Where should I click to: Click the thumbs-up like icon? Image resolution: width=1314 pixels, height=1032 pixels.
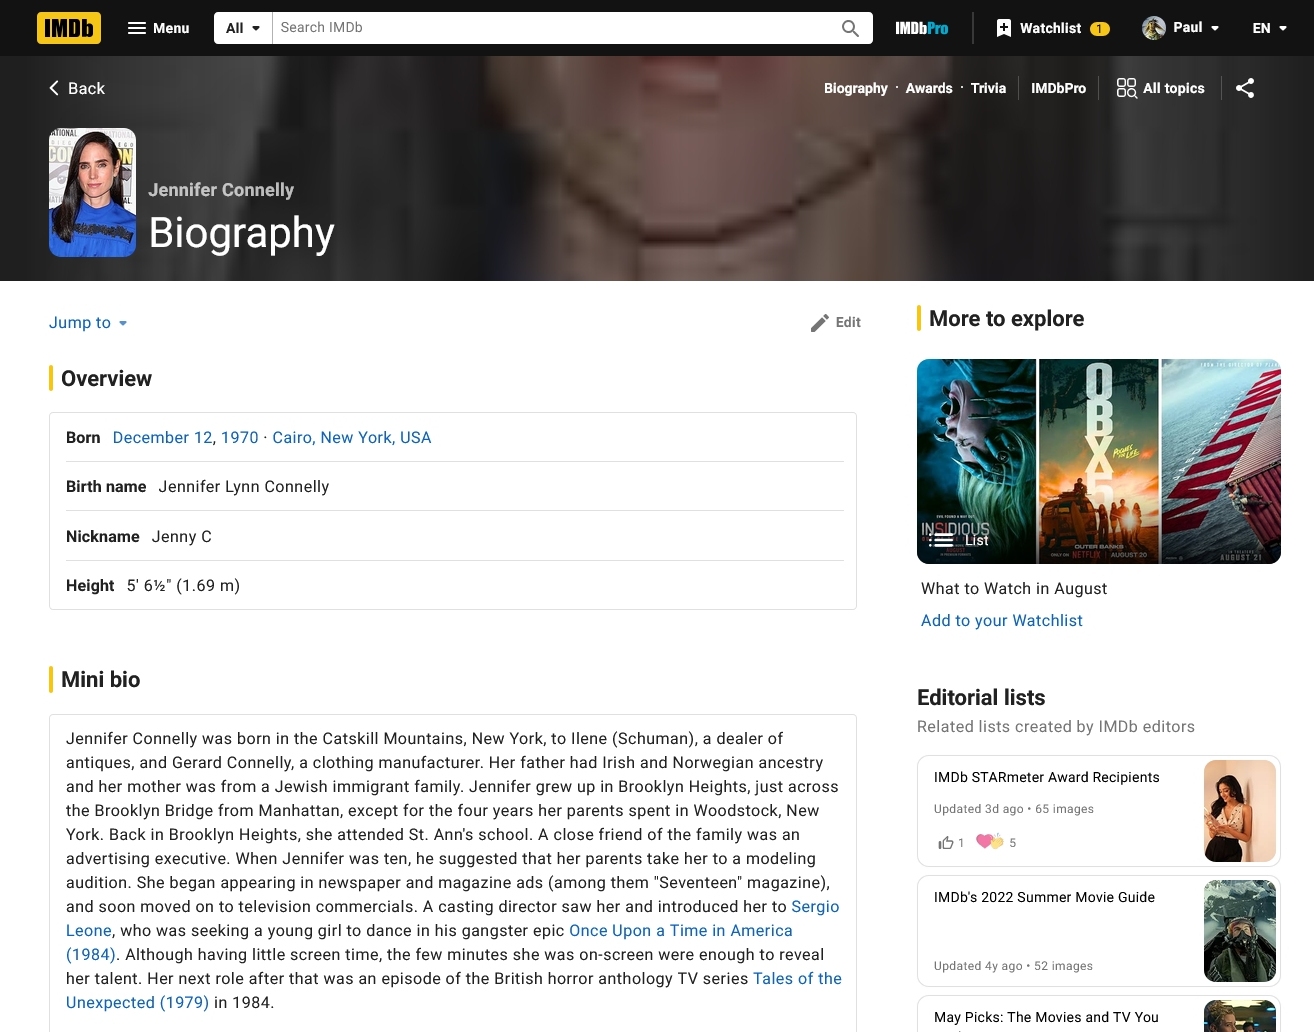click(x=946, y=843)
